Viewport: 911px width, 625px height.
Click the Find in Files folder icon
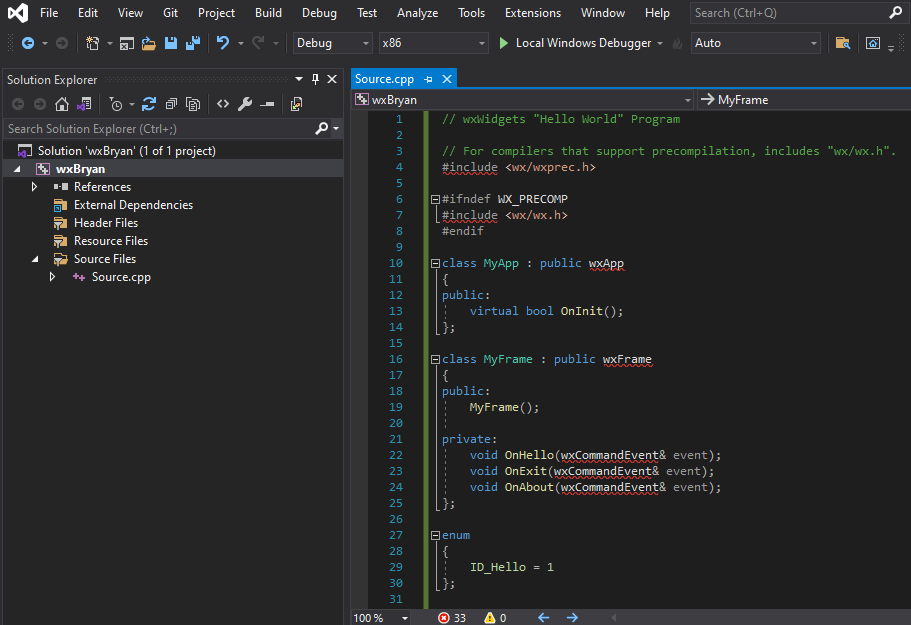coord(843,43)
